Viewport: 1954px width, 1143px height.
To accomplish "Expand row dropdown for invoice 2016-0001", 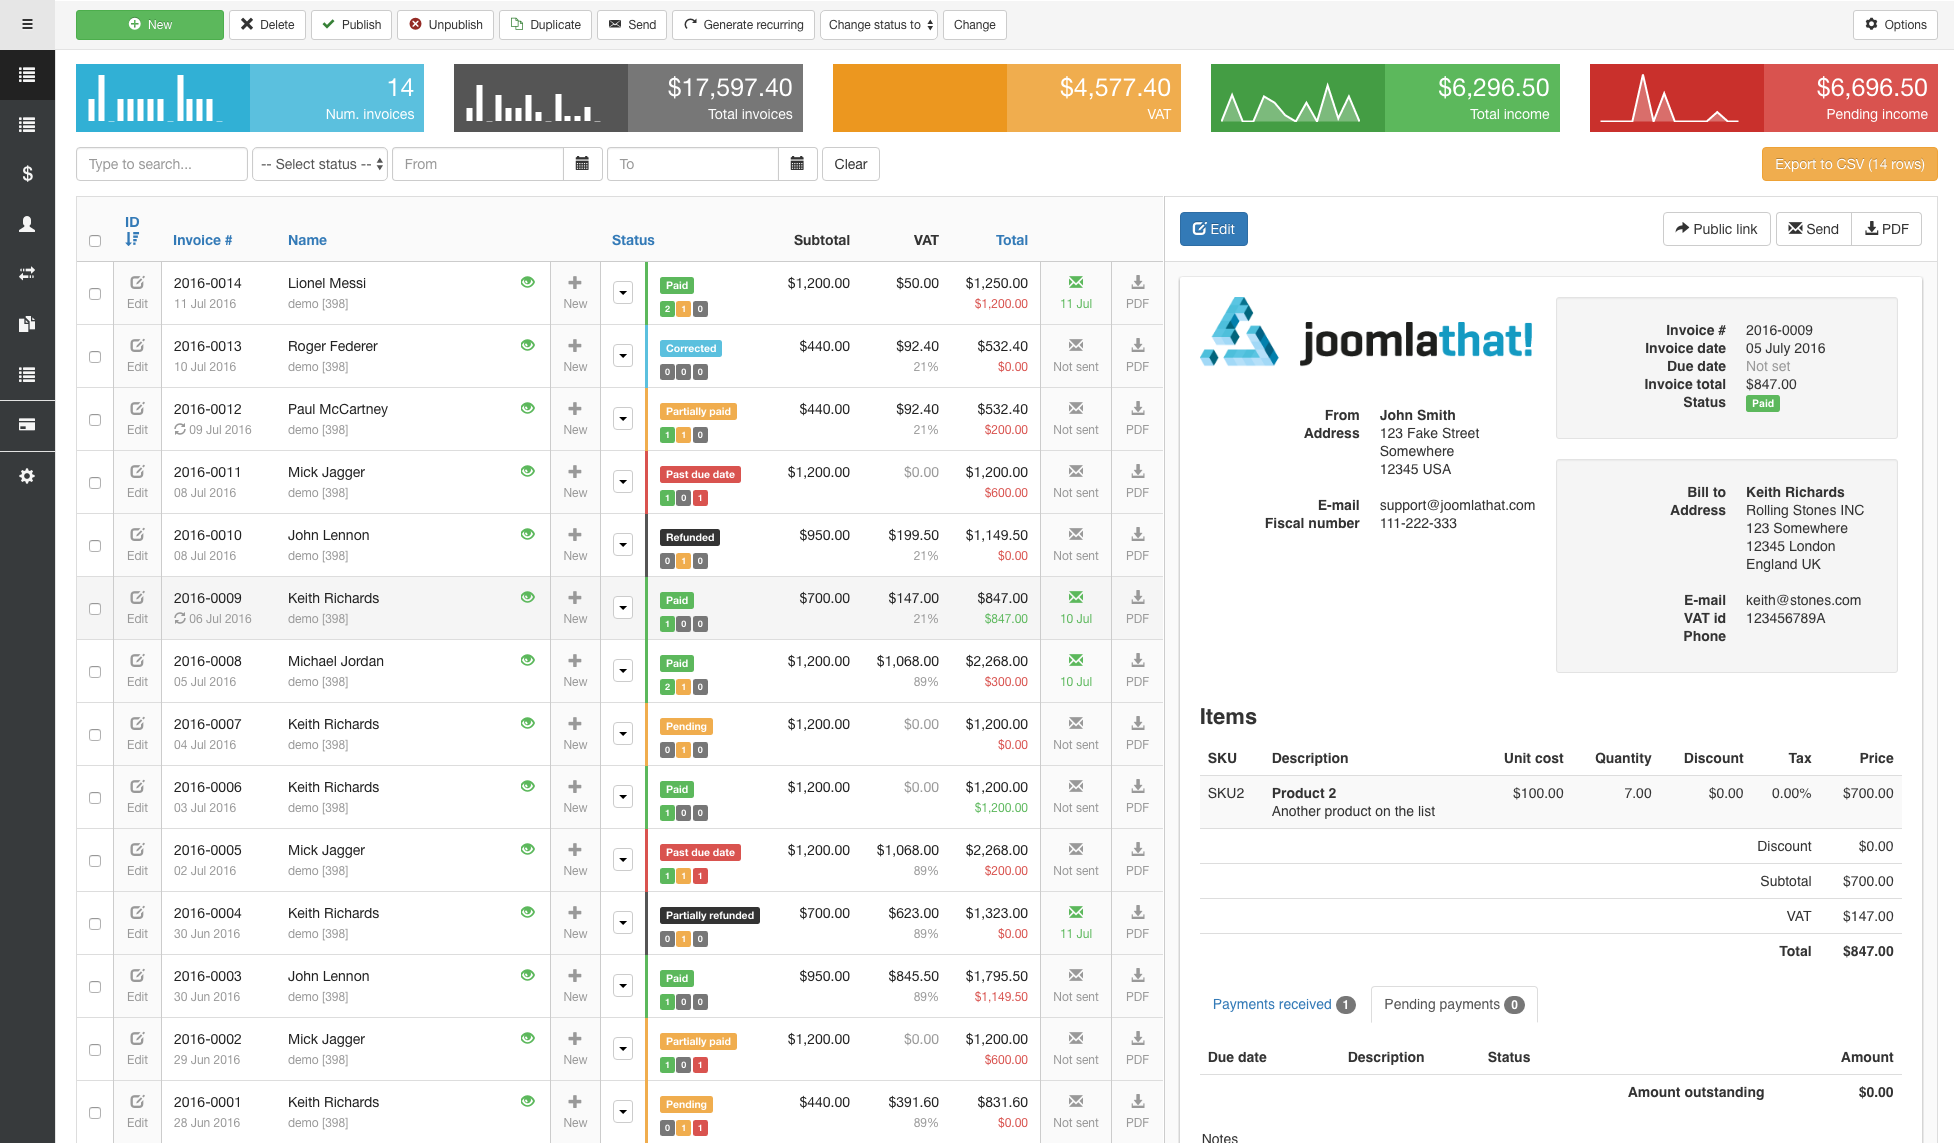I will (x=623, y=1112).
